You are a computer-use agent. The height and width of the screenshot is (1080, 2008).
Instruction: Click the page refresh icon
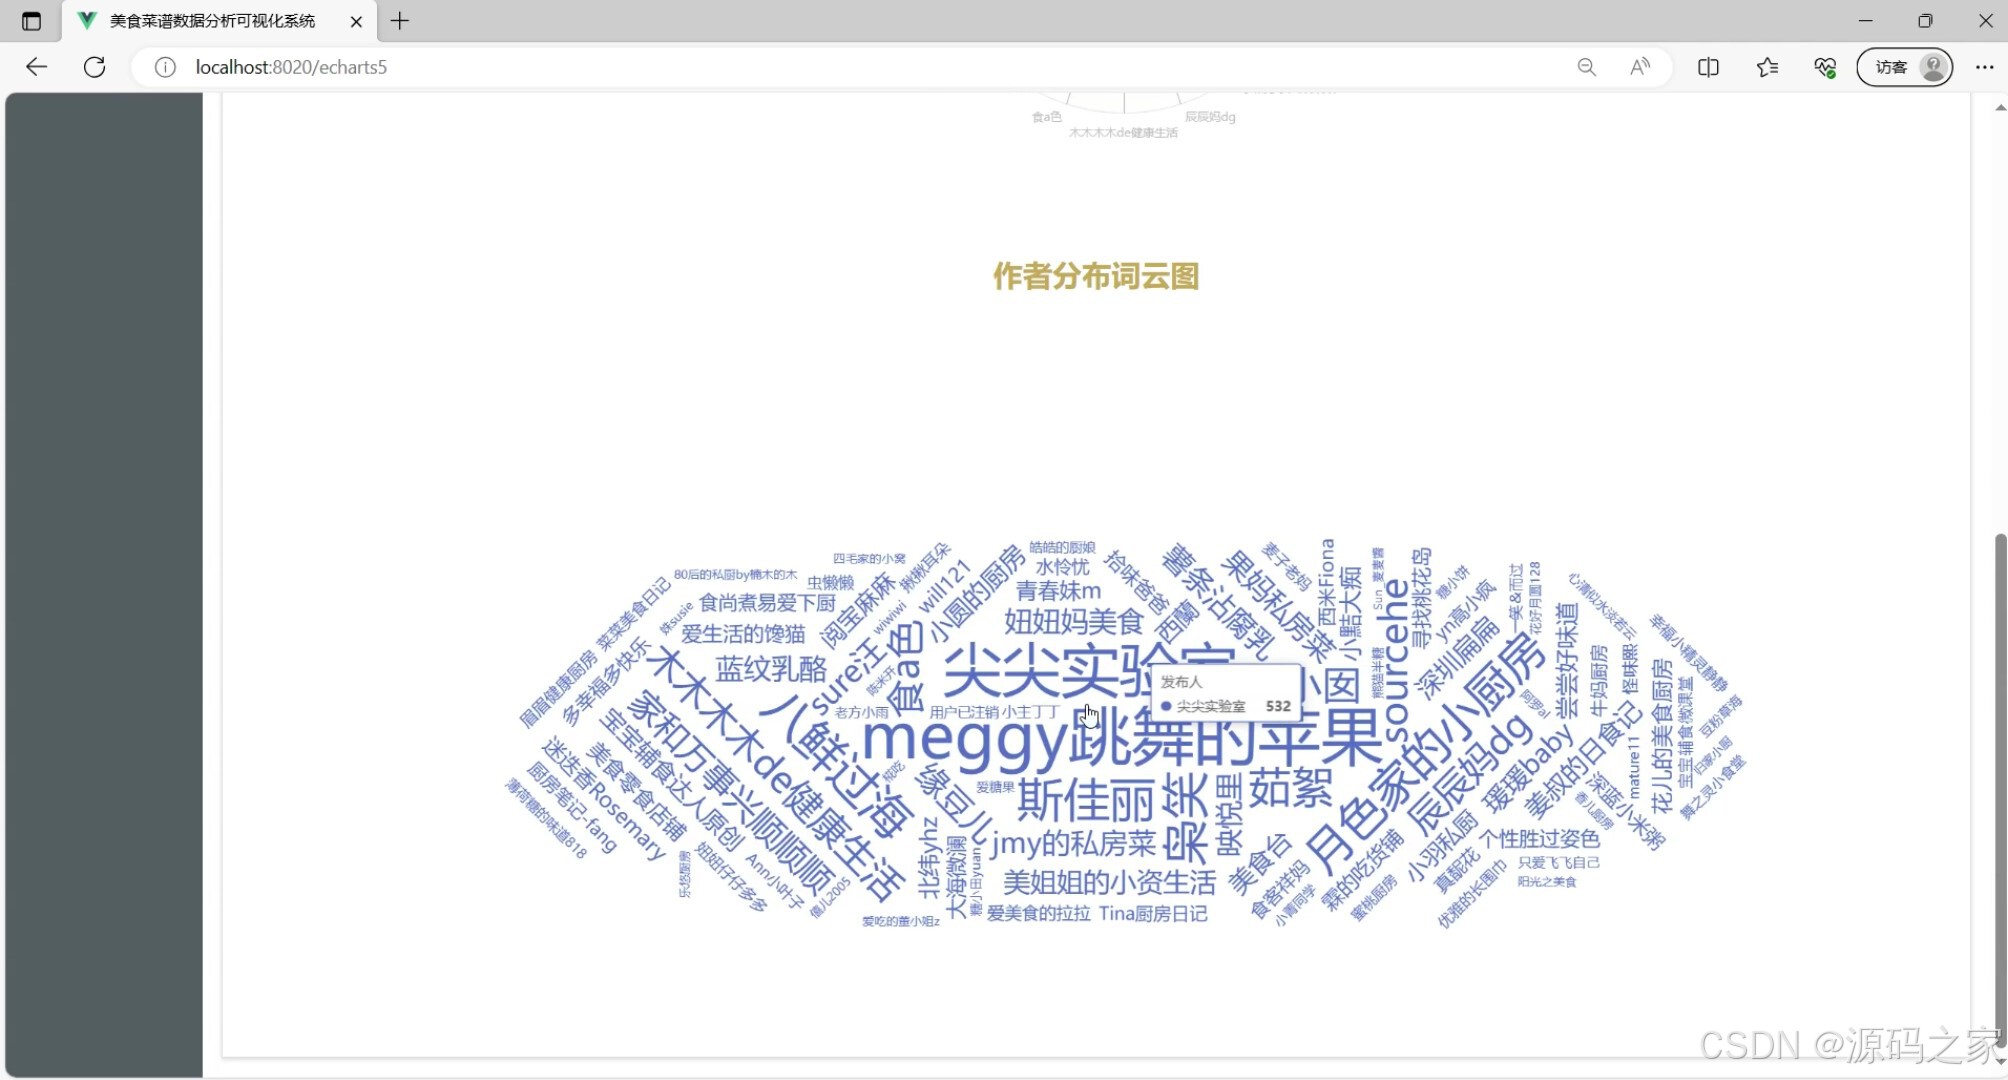click(x=95, y=67)
